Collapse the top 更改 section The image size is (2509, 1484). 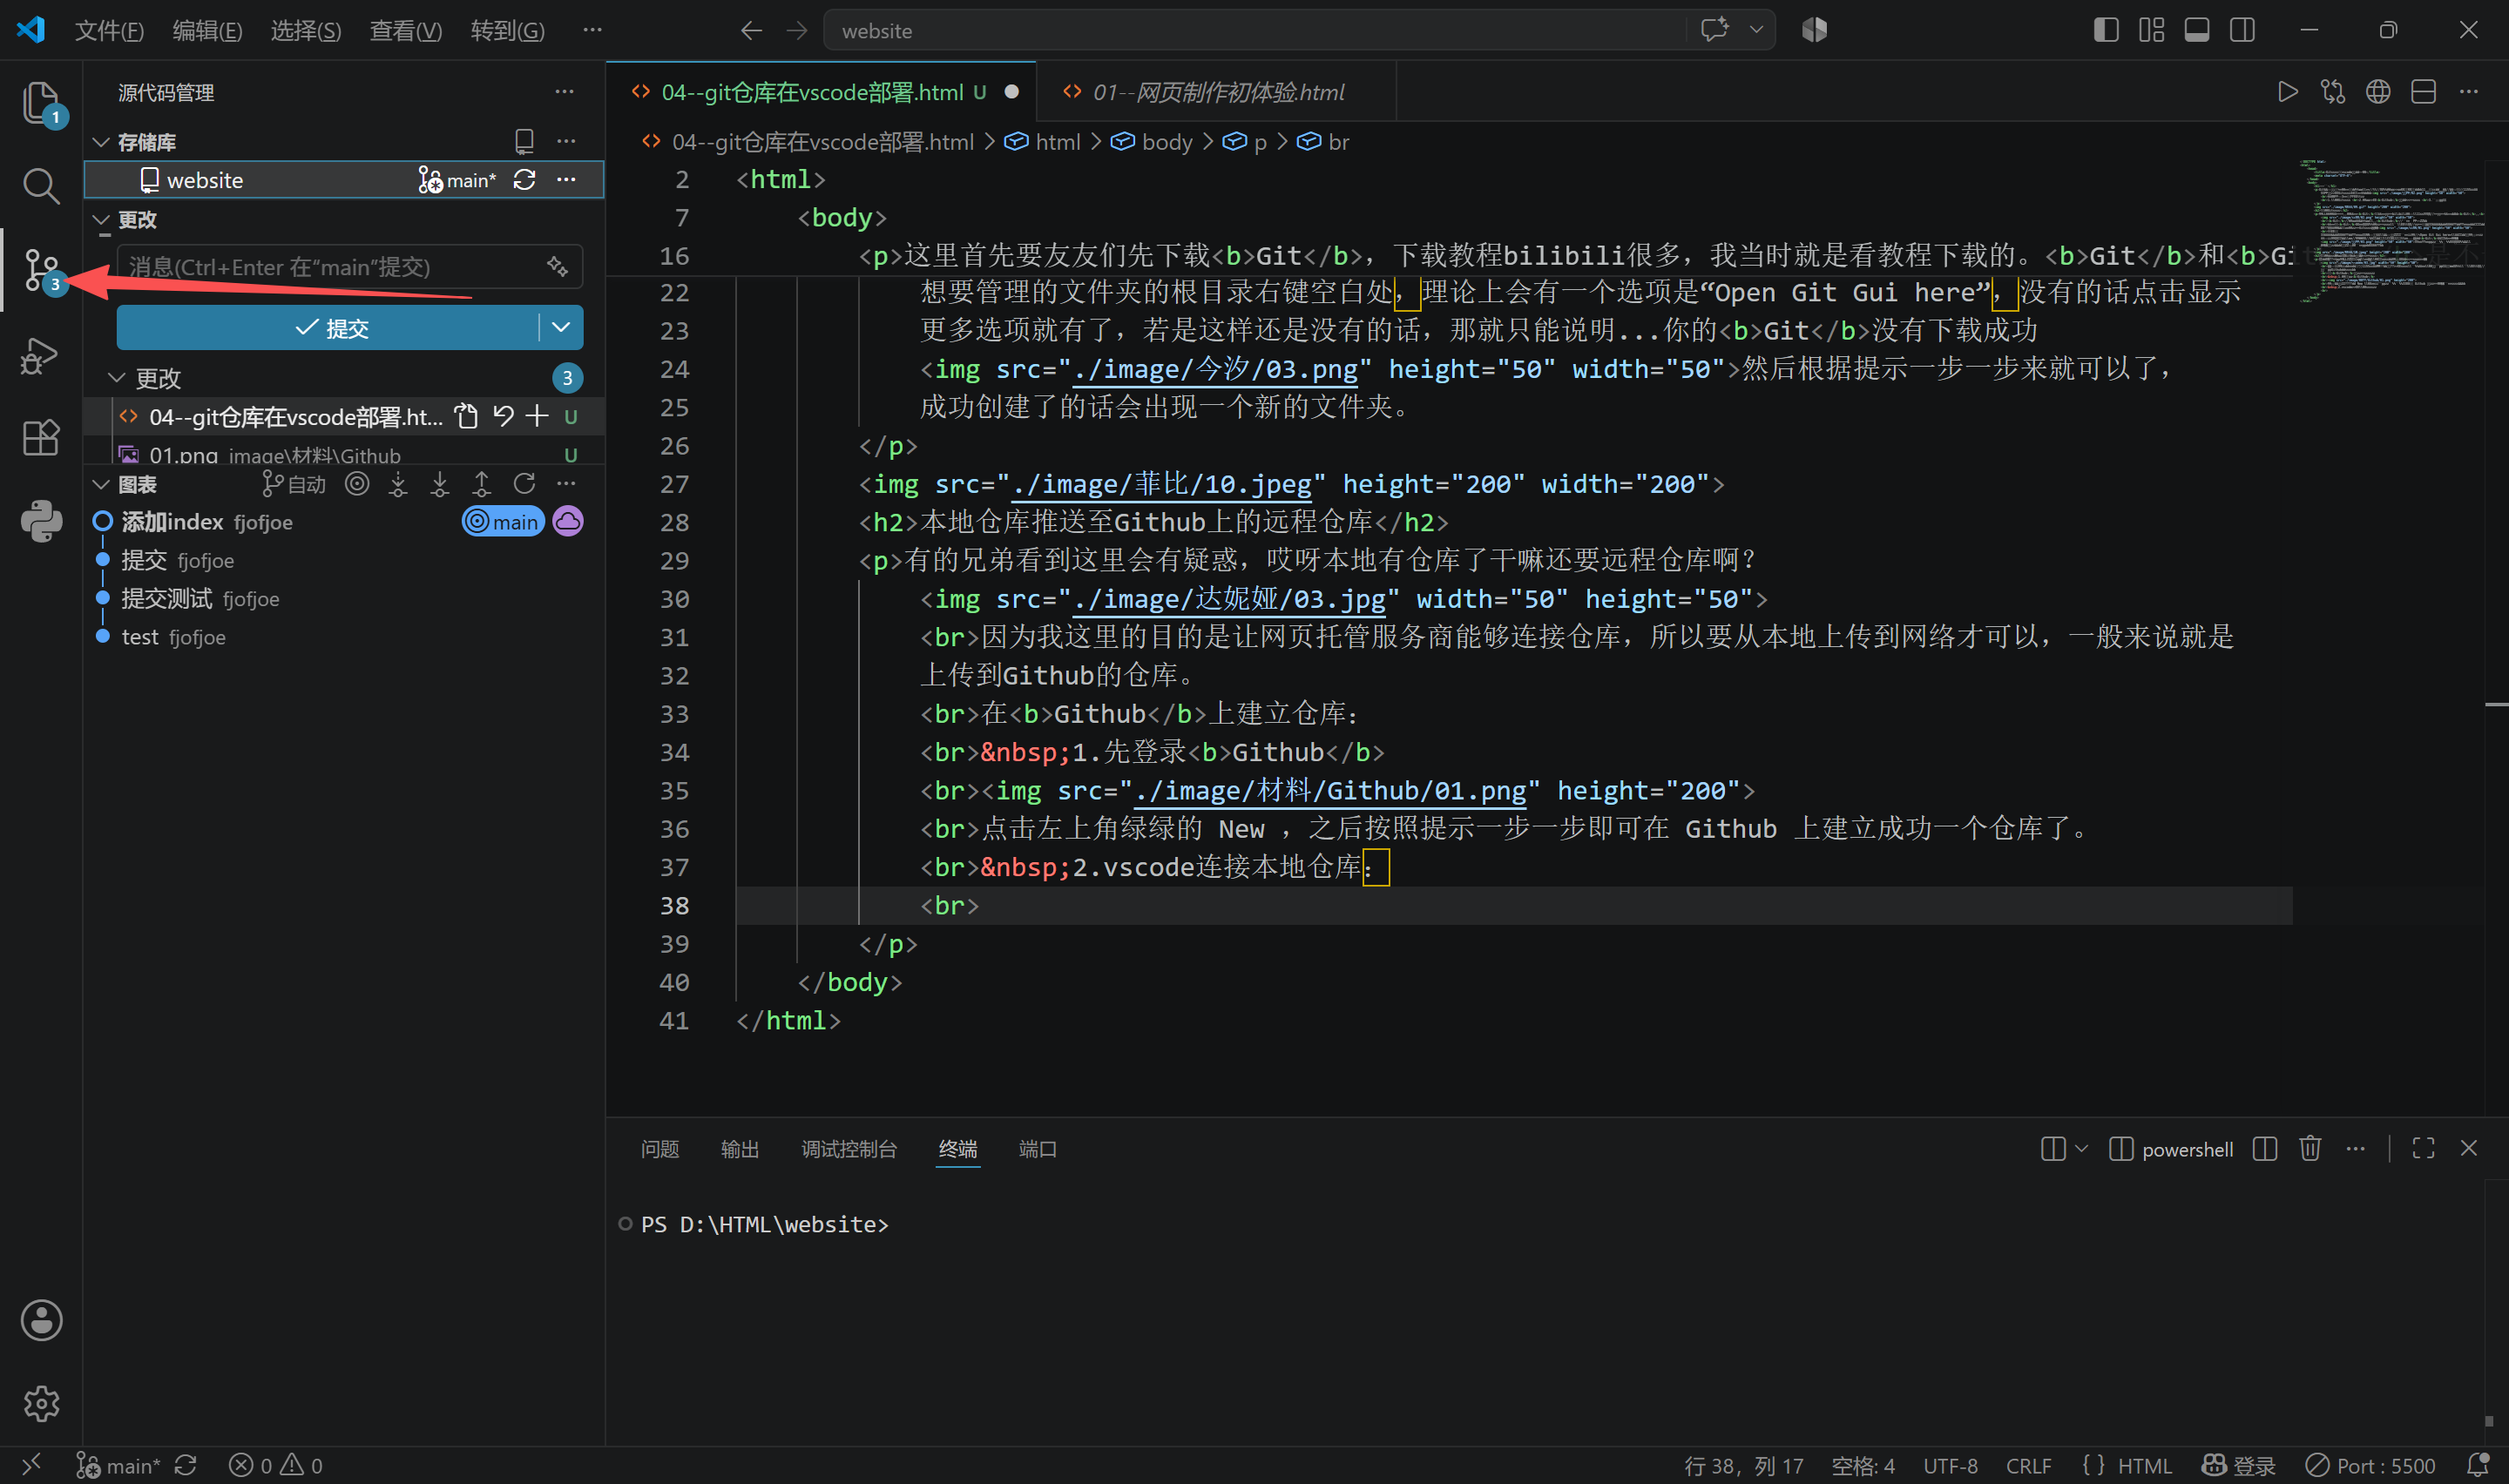point(101,219)
